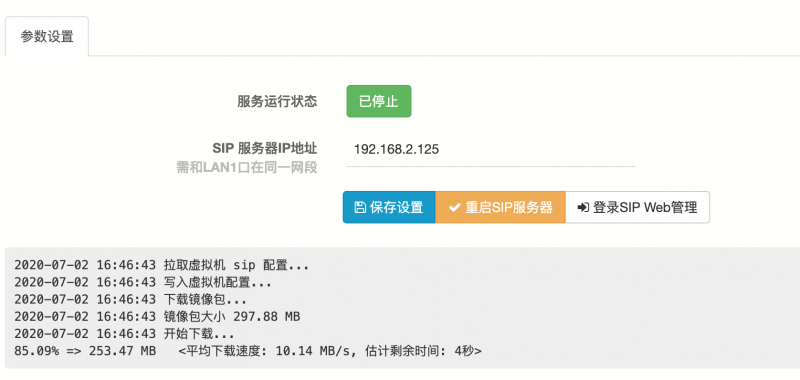Click the floppy disk icon on 保存设置
Image resolution: width=800 pixels, height=380 pixels.
(x=360, y=207)
